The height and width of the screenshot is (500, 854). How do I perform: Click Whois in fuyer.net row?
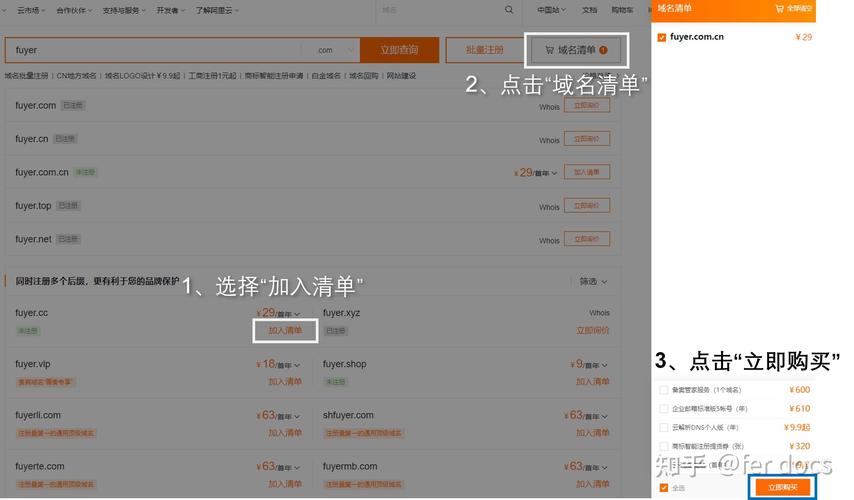click(x=549, y=241)
